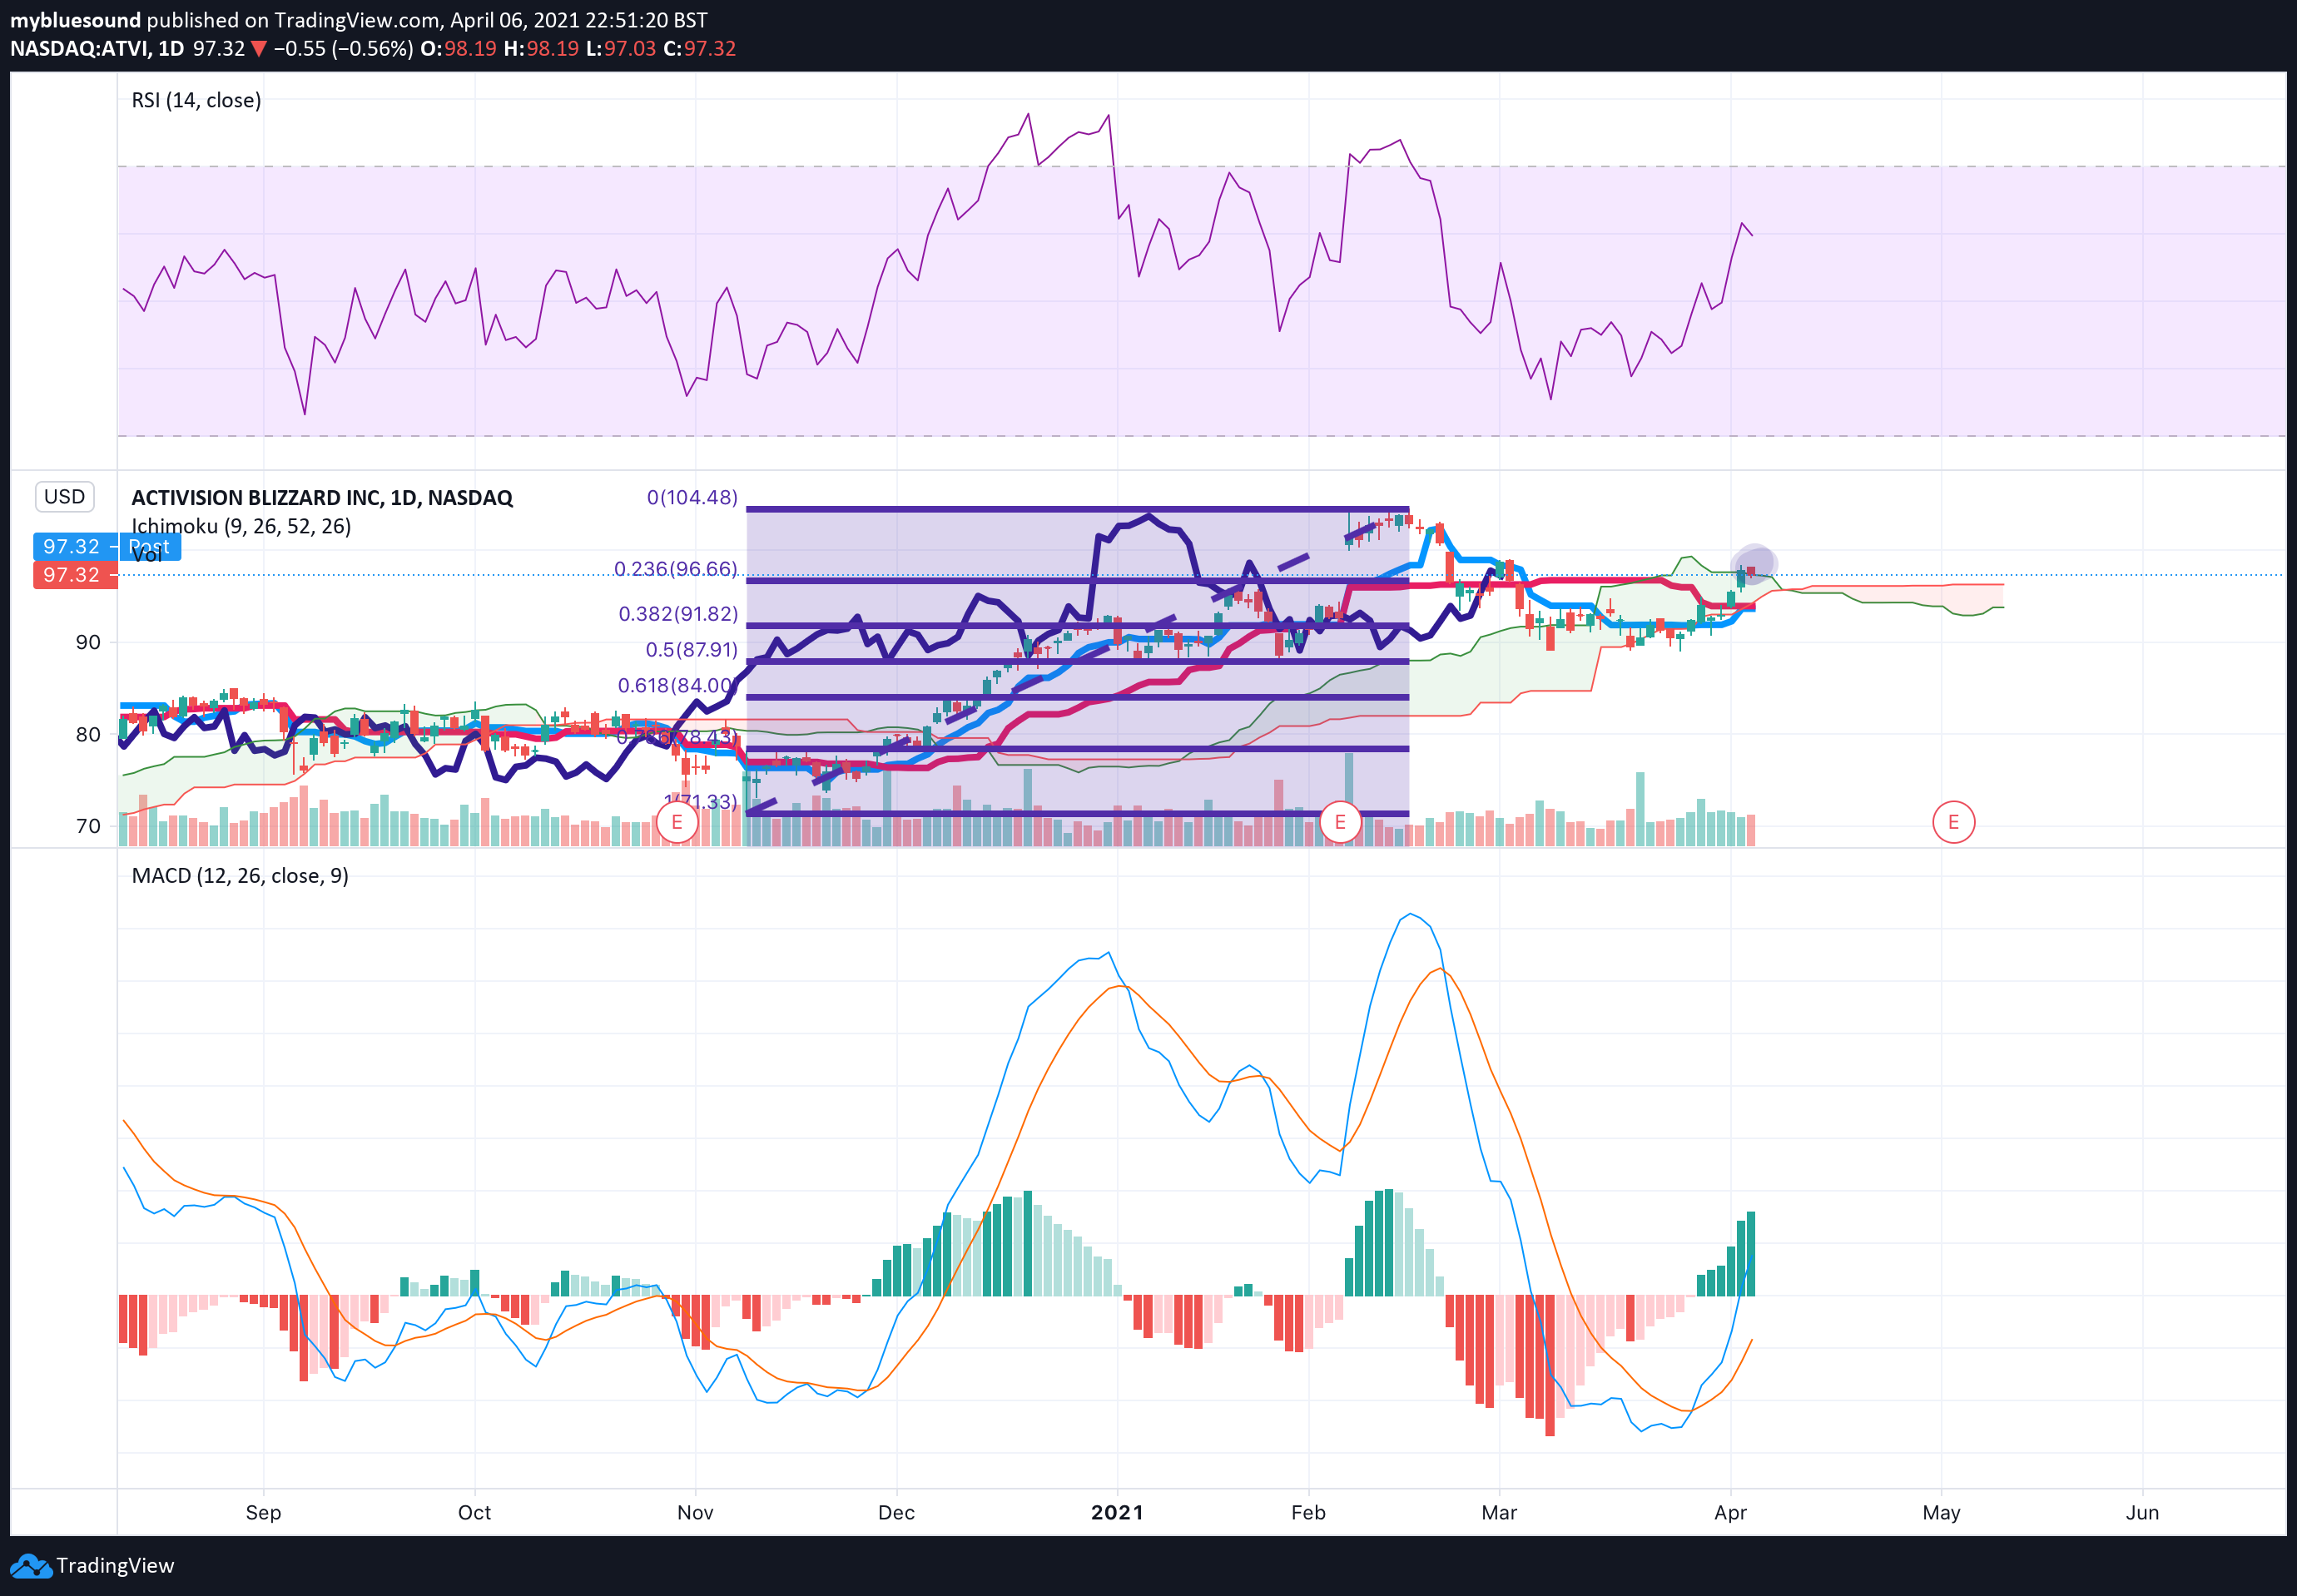This screenshot has height=1596, width=2297.
Task: Click the ACTIVISION BLIZZARD INC chart title
Action: [322, 498]
